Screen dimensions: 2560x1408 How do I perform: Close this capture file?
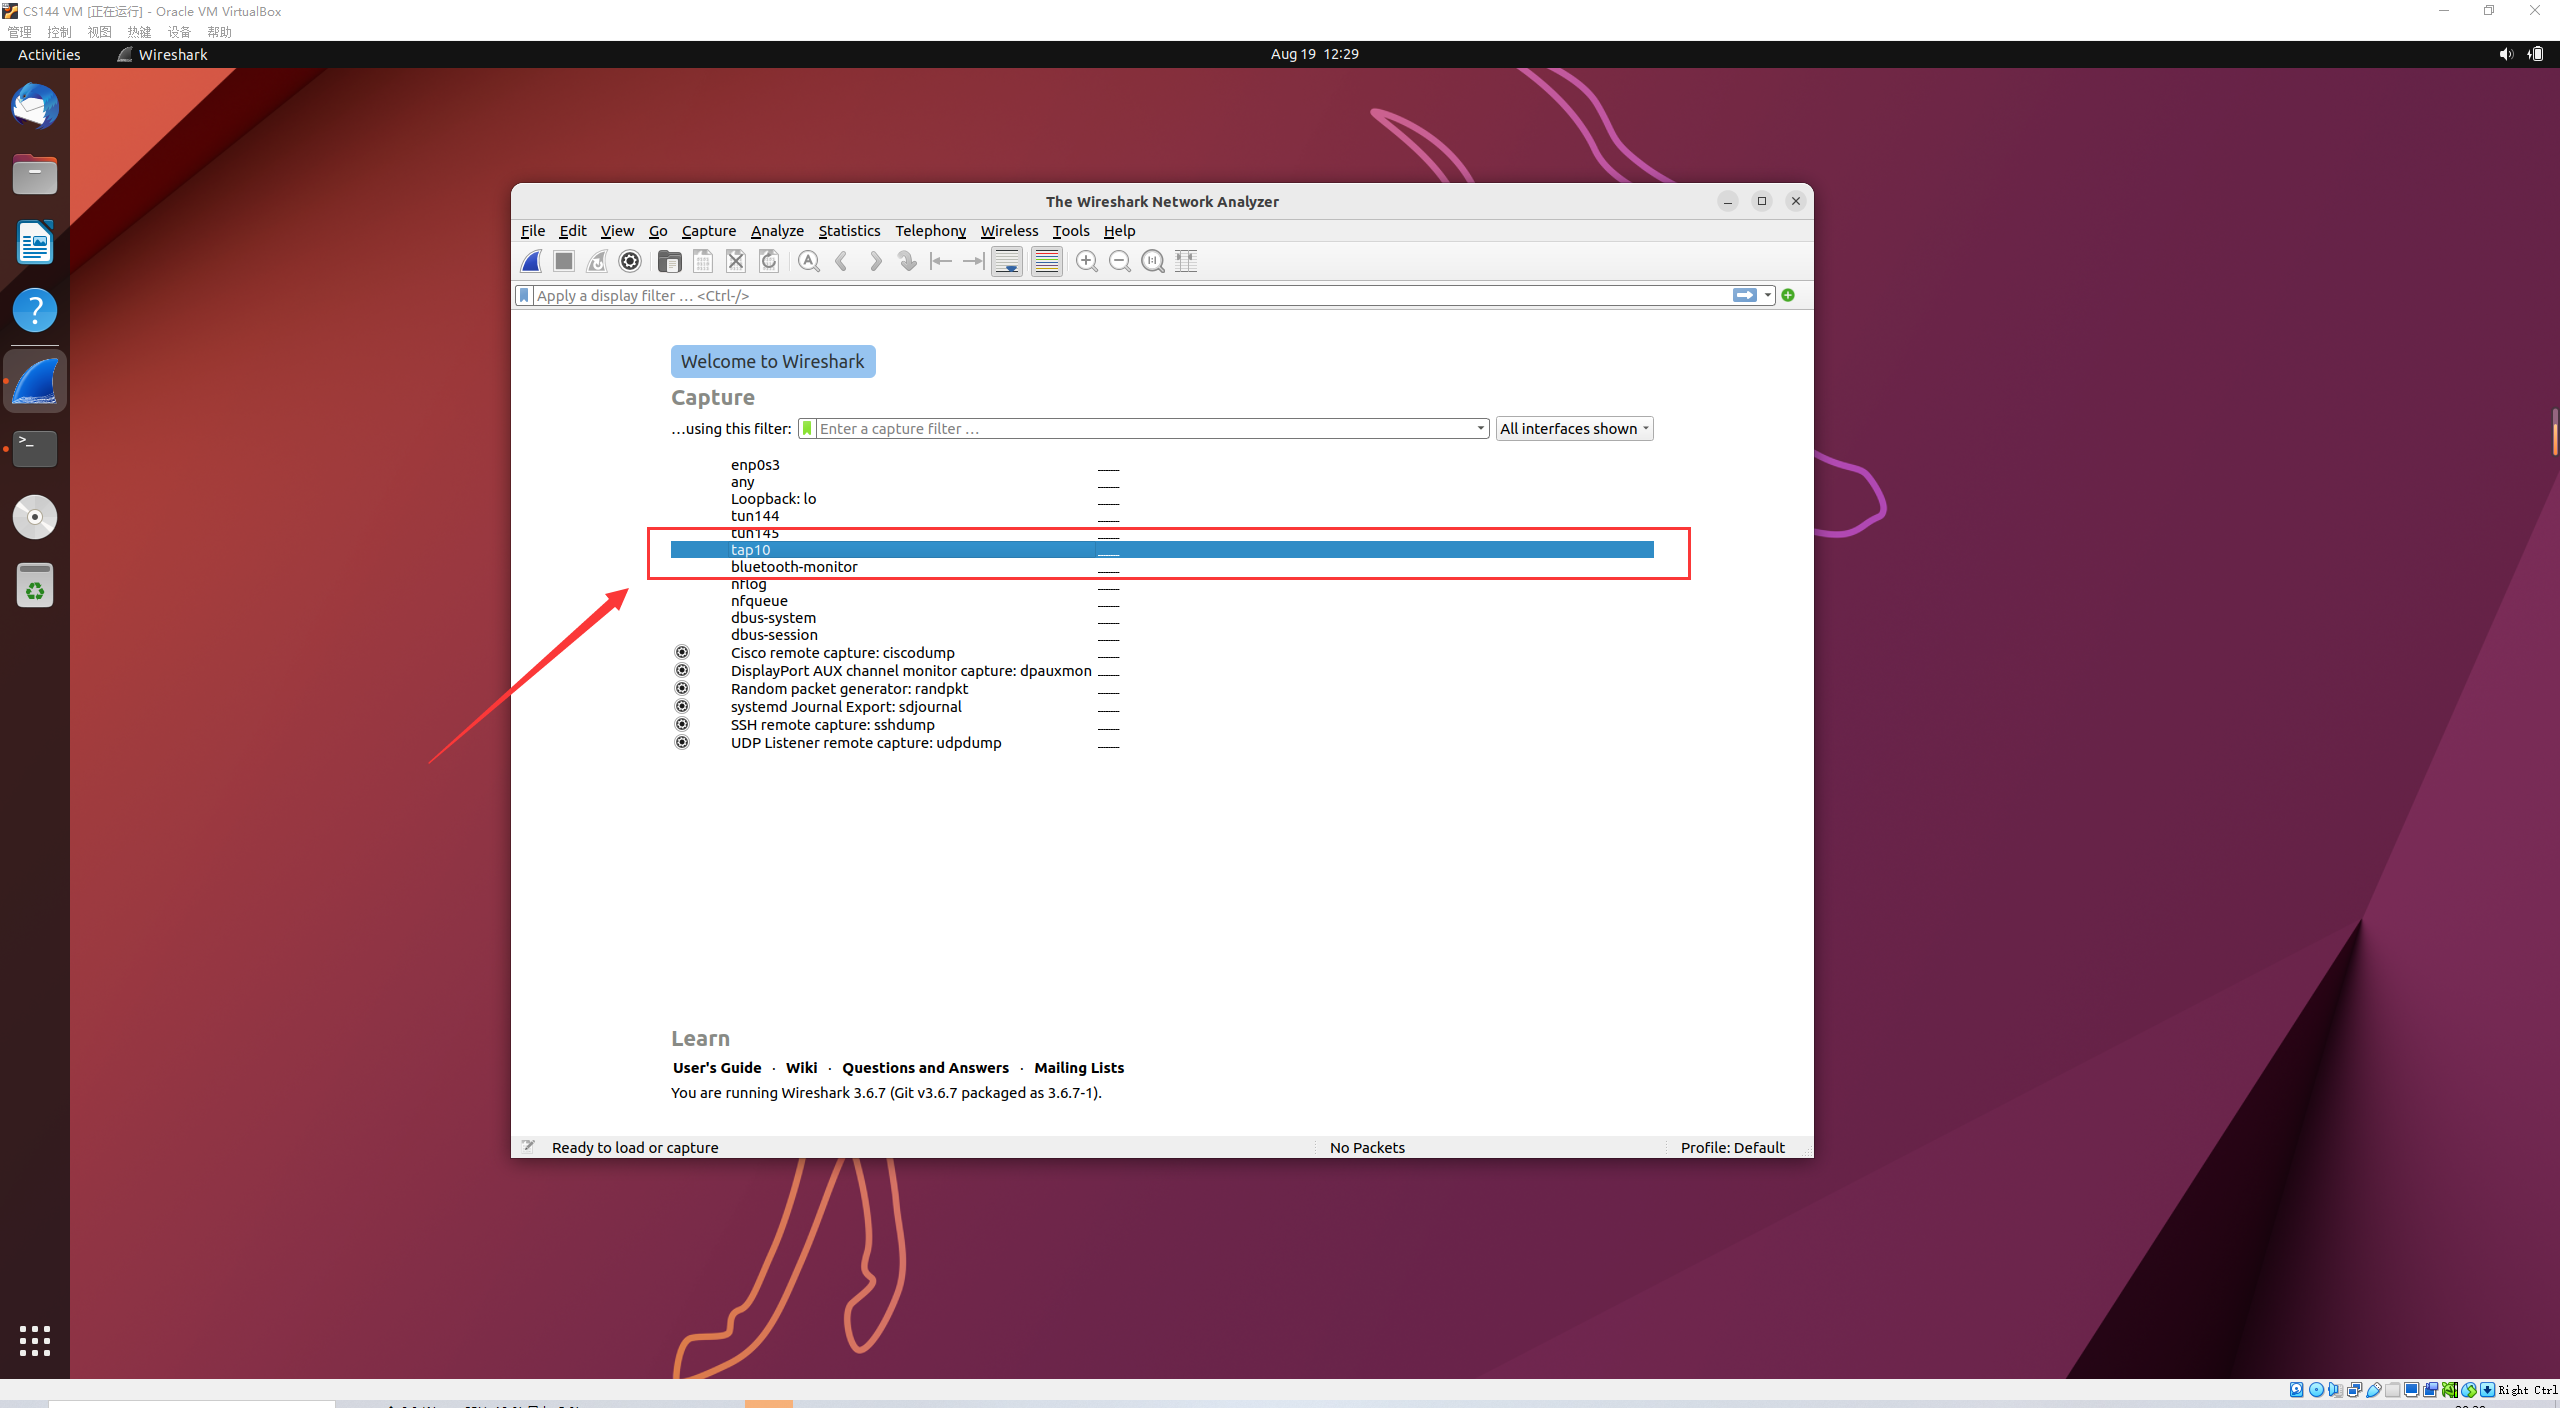[x=736, y=261]
